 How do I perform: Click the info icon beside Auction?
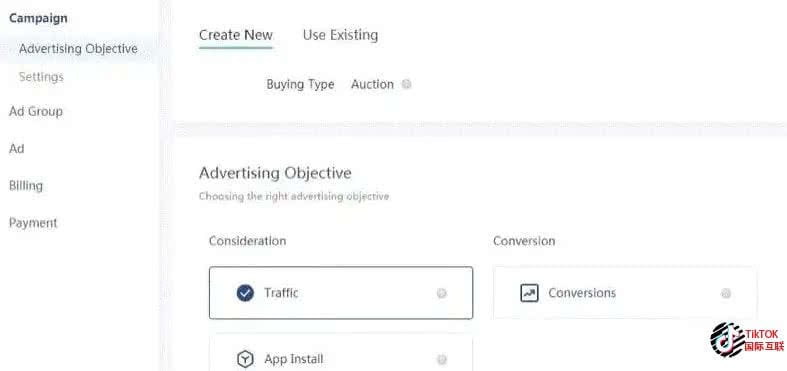(x=407, y=84)
